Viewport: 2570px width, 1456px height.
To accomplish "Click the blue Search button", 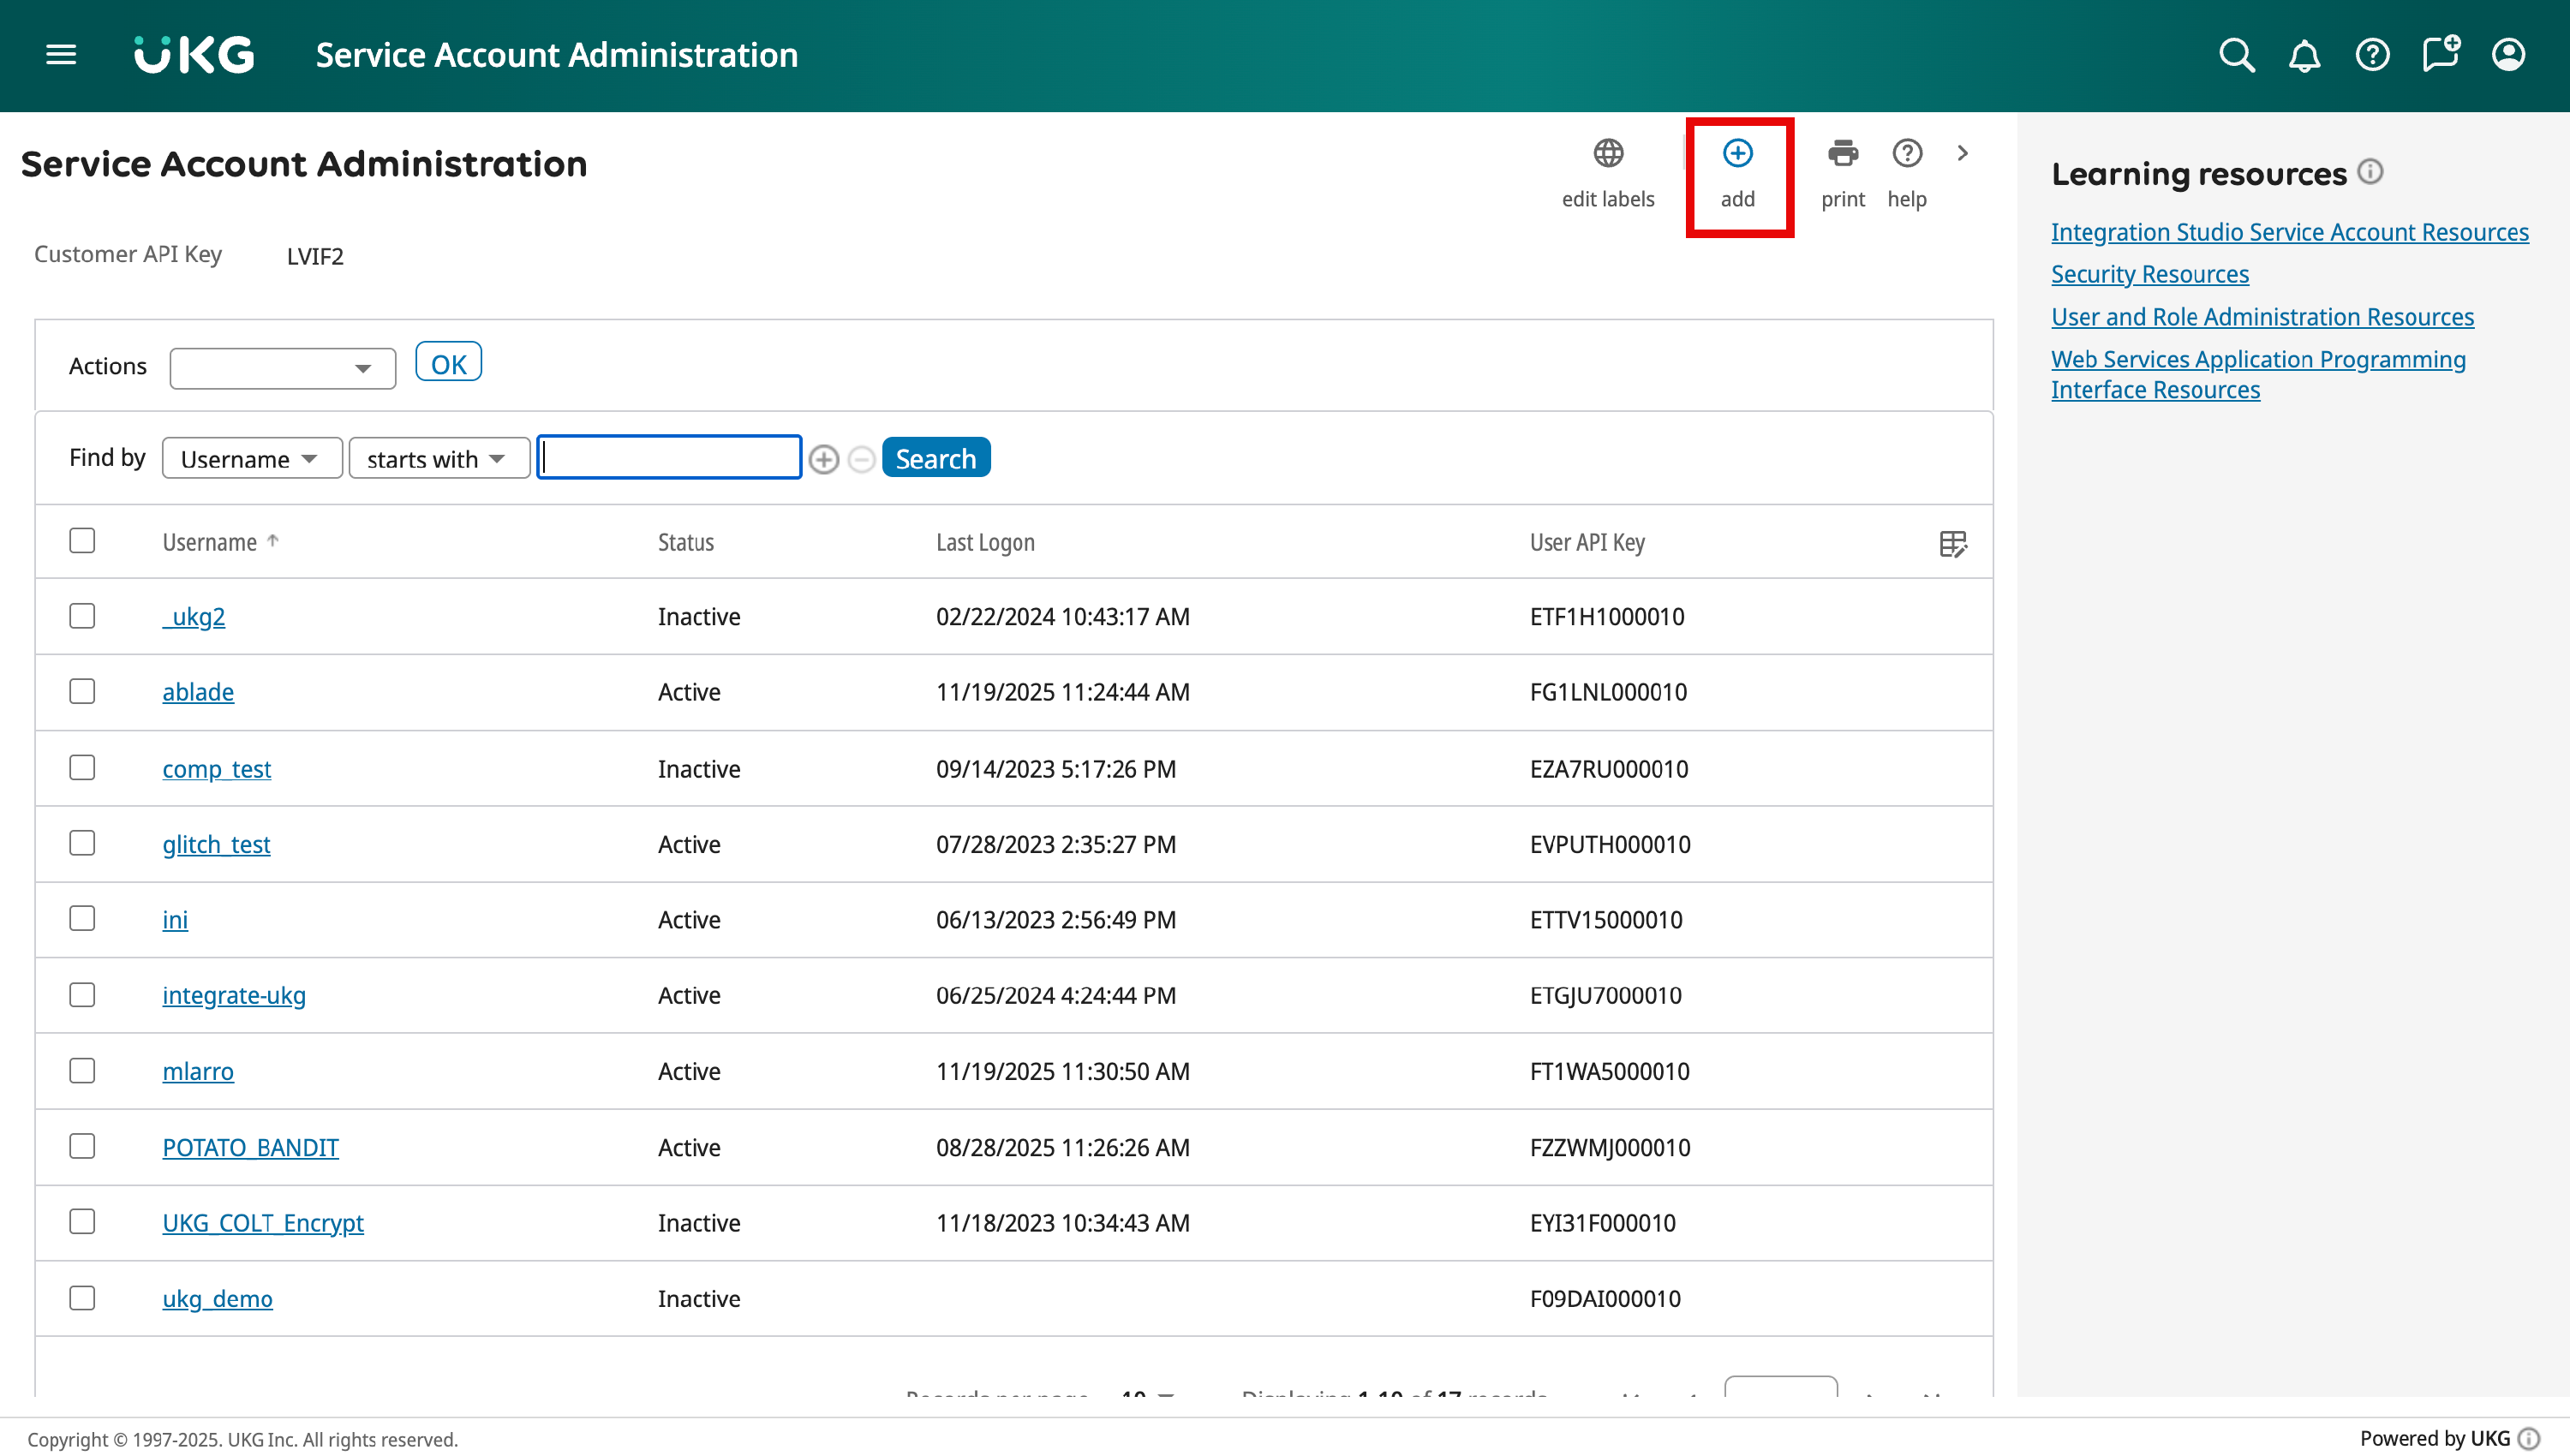I will tap(935, 458).
